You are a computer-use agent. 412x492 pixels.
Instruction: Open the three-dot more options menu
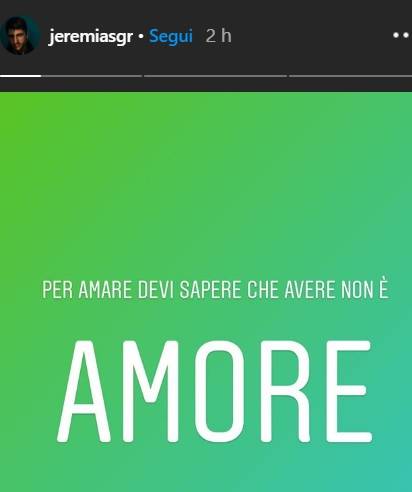pos(402,35)
